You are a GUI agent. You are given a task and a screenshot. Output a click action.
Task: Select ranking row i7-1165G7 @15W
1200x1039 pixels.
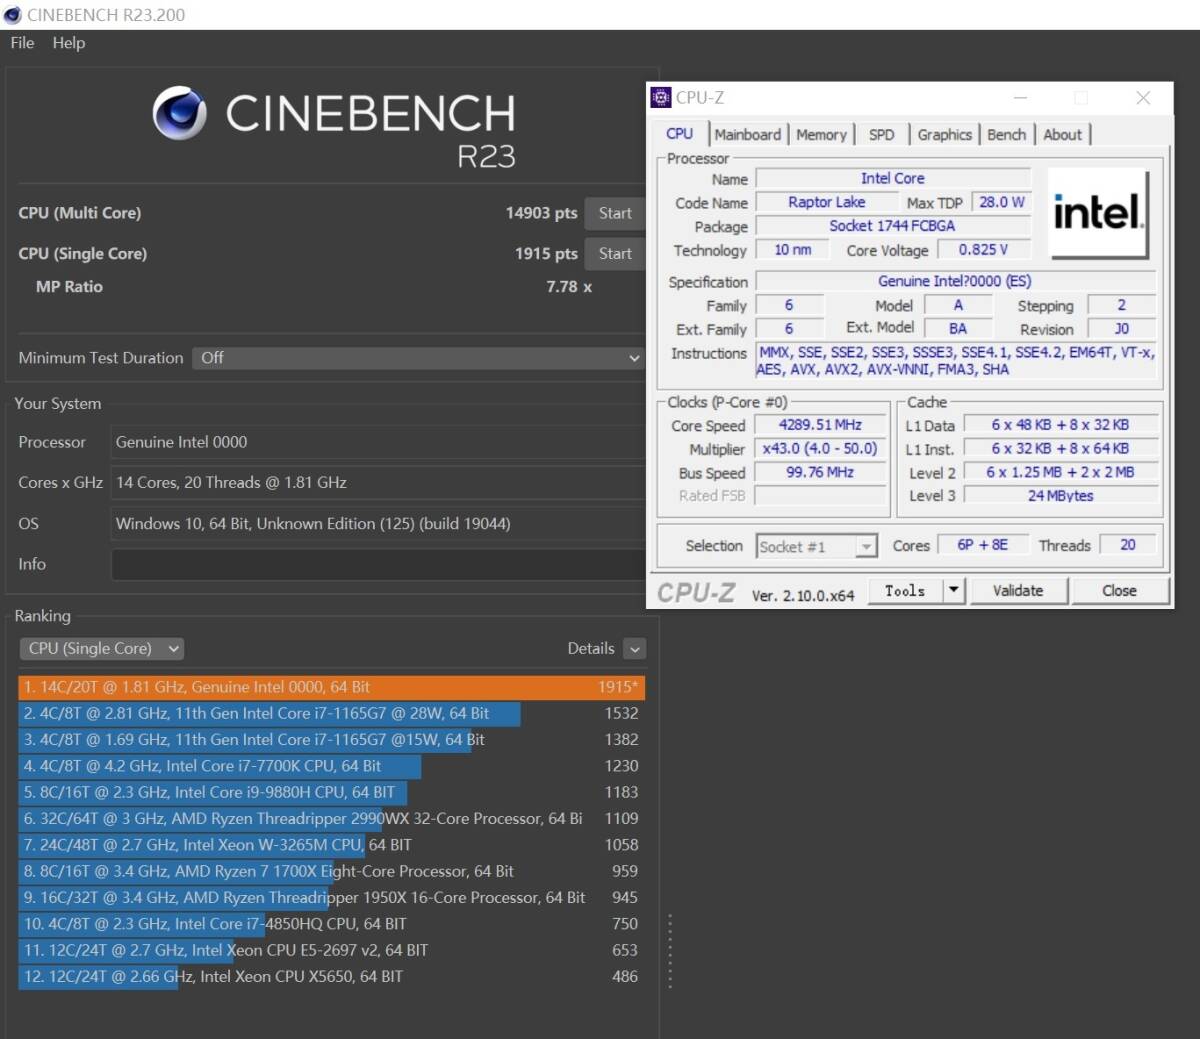331,740
